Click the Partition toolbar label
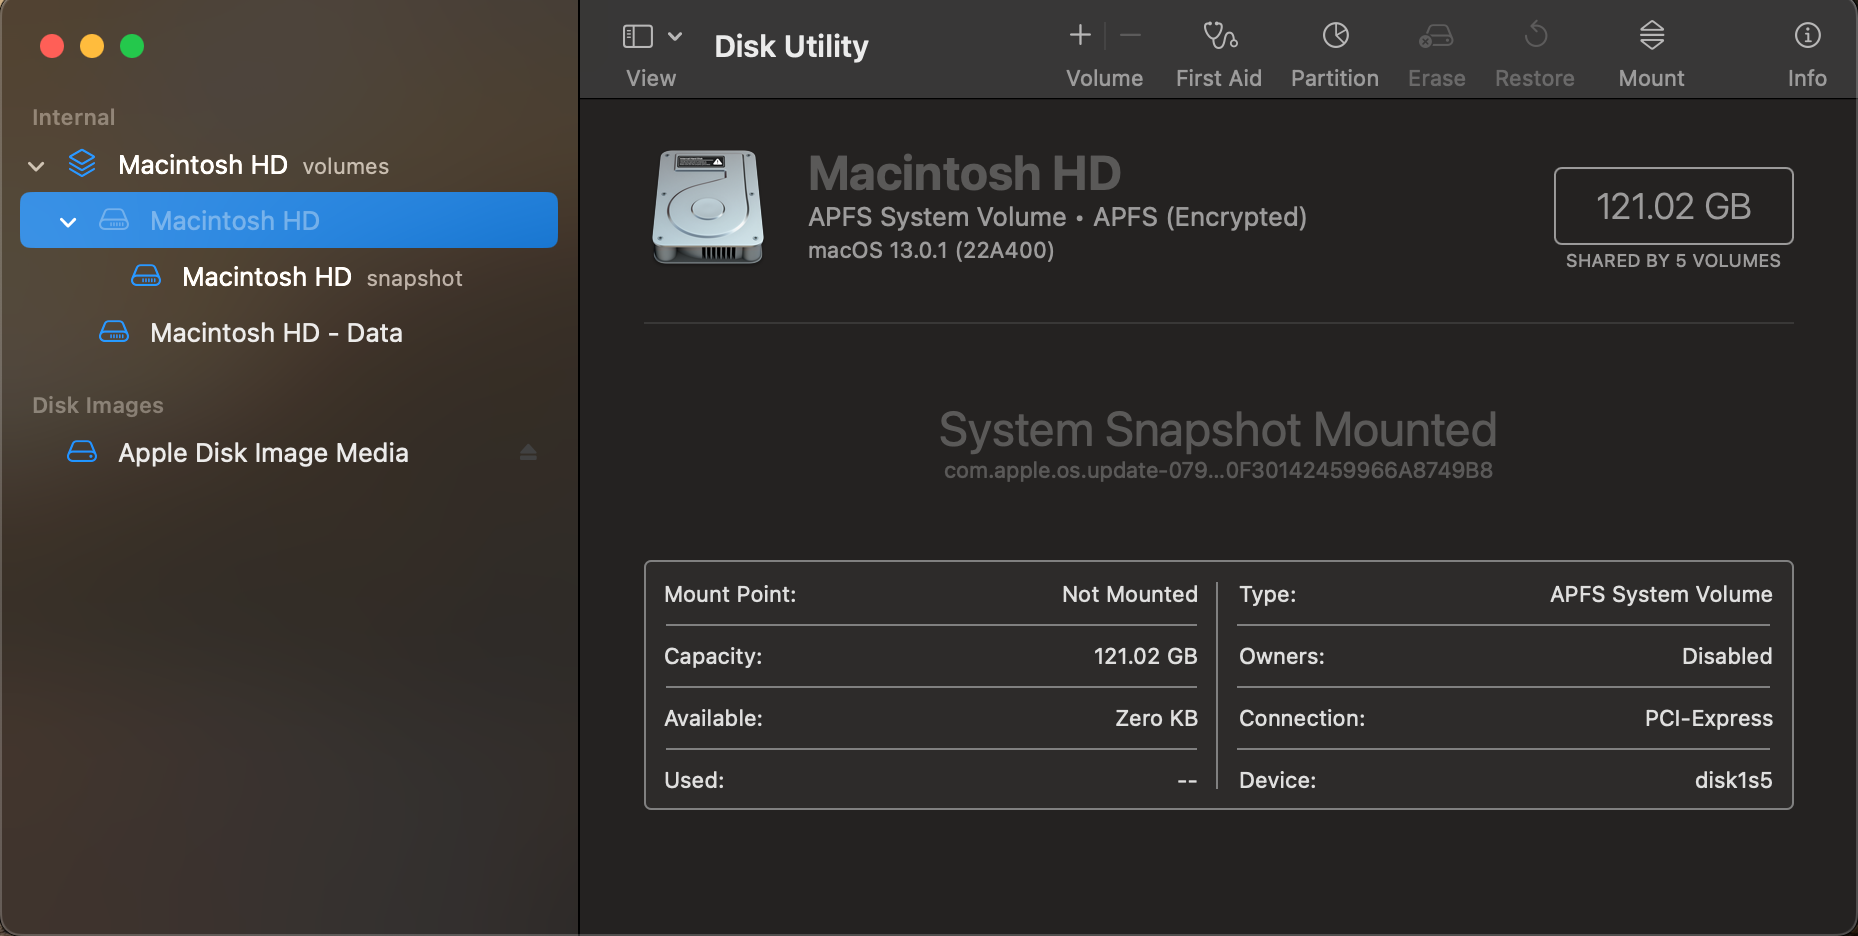 pyautogui.click(x=1334, y=78)
